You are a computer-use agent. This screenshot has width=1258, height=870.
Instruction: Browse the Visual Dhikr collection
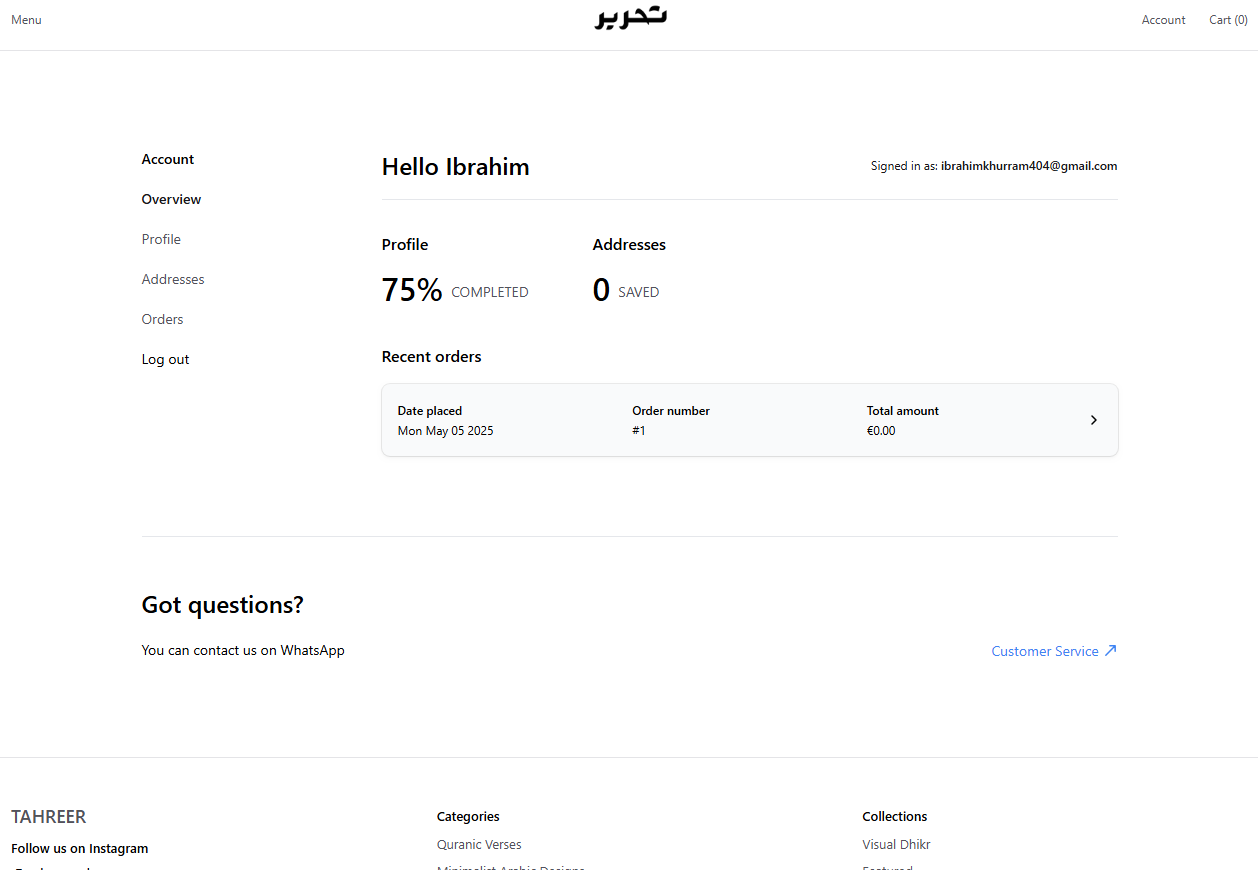click(x=896, y=844)
